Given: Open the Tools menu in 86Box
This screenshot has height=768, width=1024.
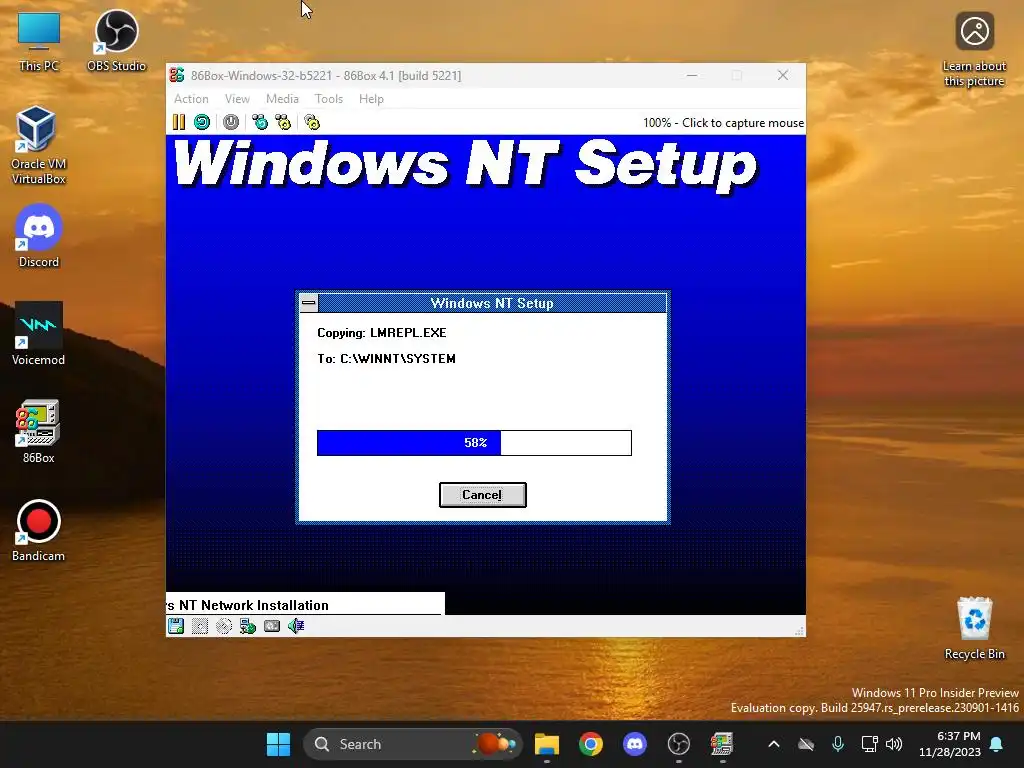Looking at the screenshot, I should pyautogui.click(x=328, y=99).
